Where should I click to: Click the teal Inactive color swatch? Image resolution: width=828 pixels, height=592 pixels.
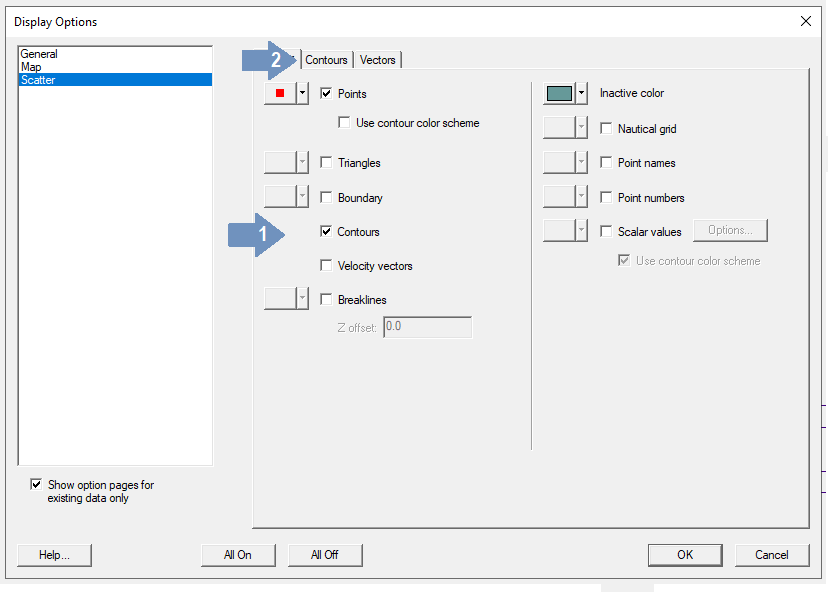tap(559, 93)
